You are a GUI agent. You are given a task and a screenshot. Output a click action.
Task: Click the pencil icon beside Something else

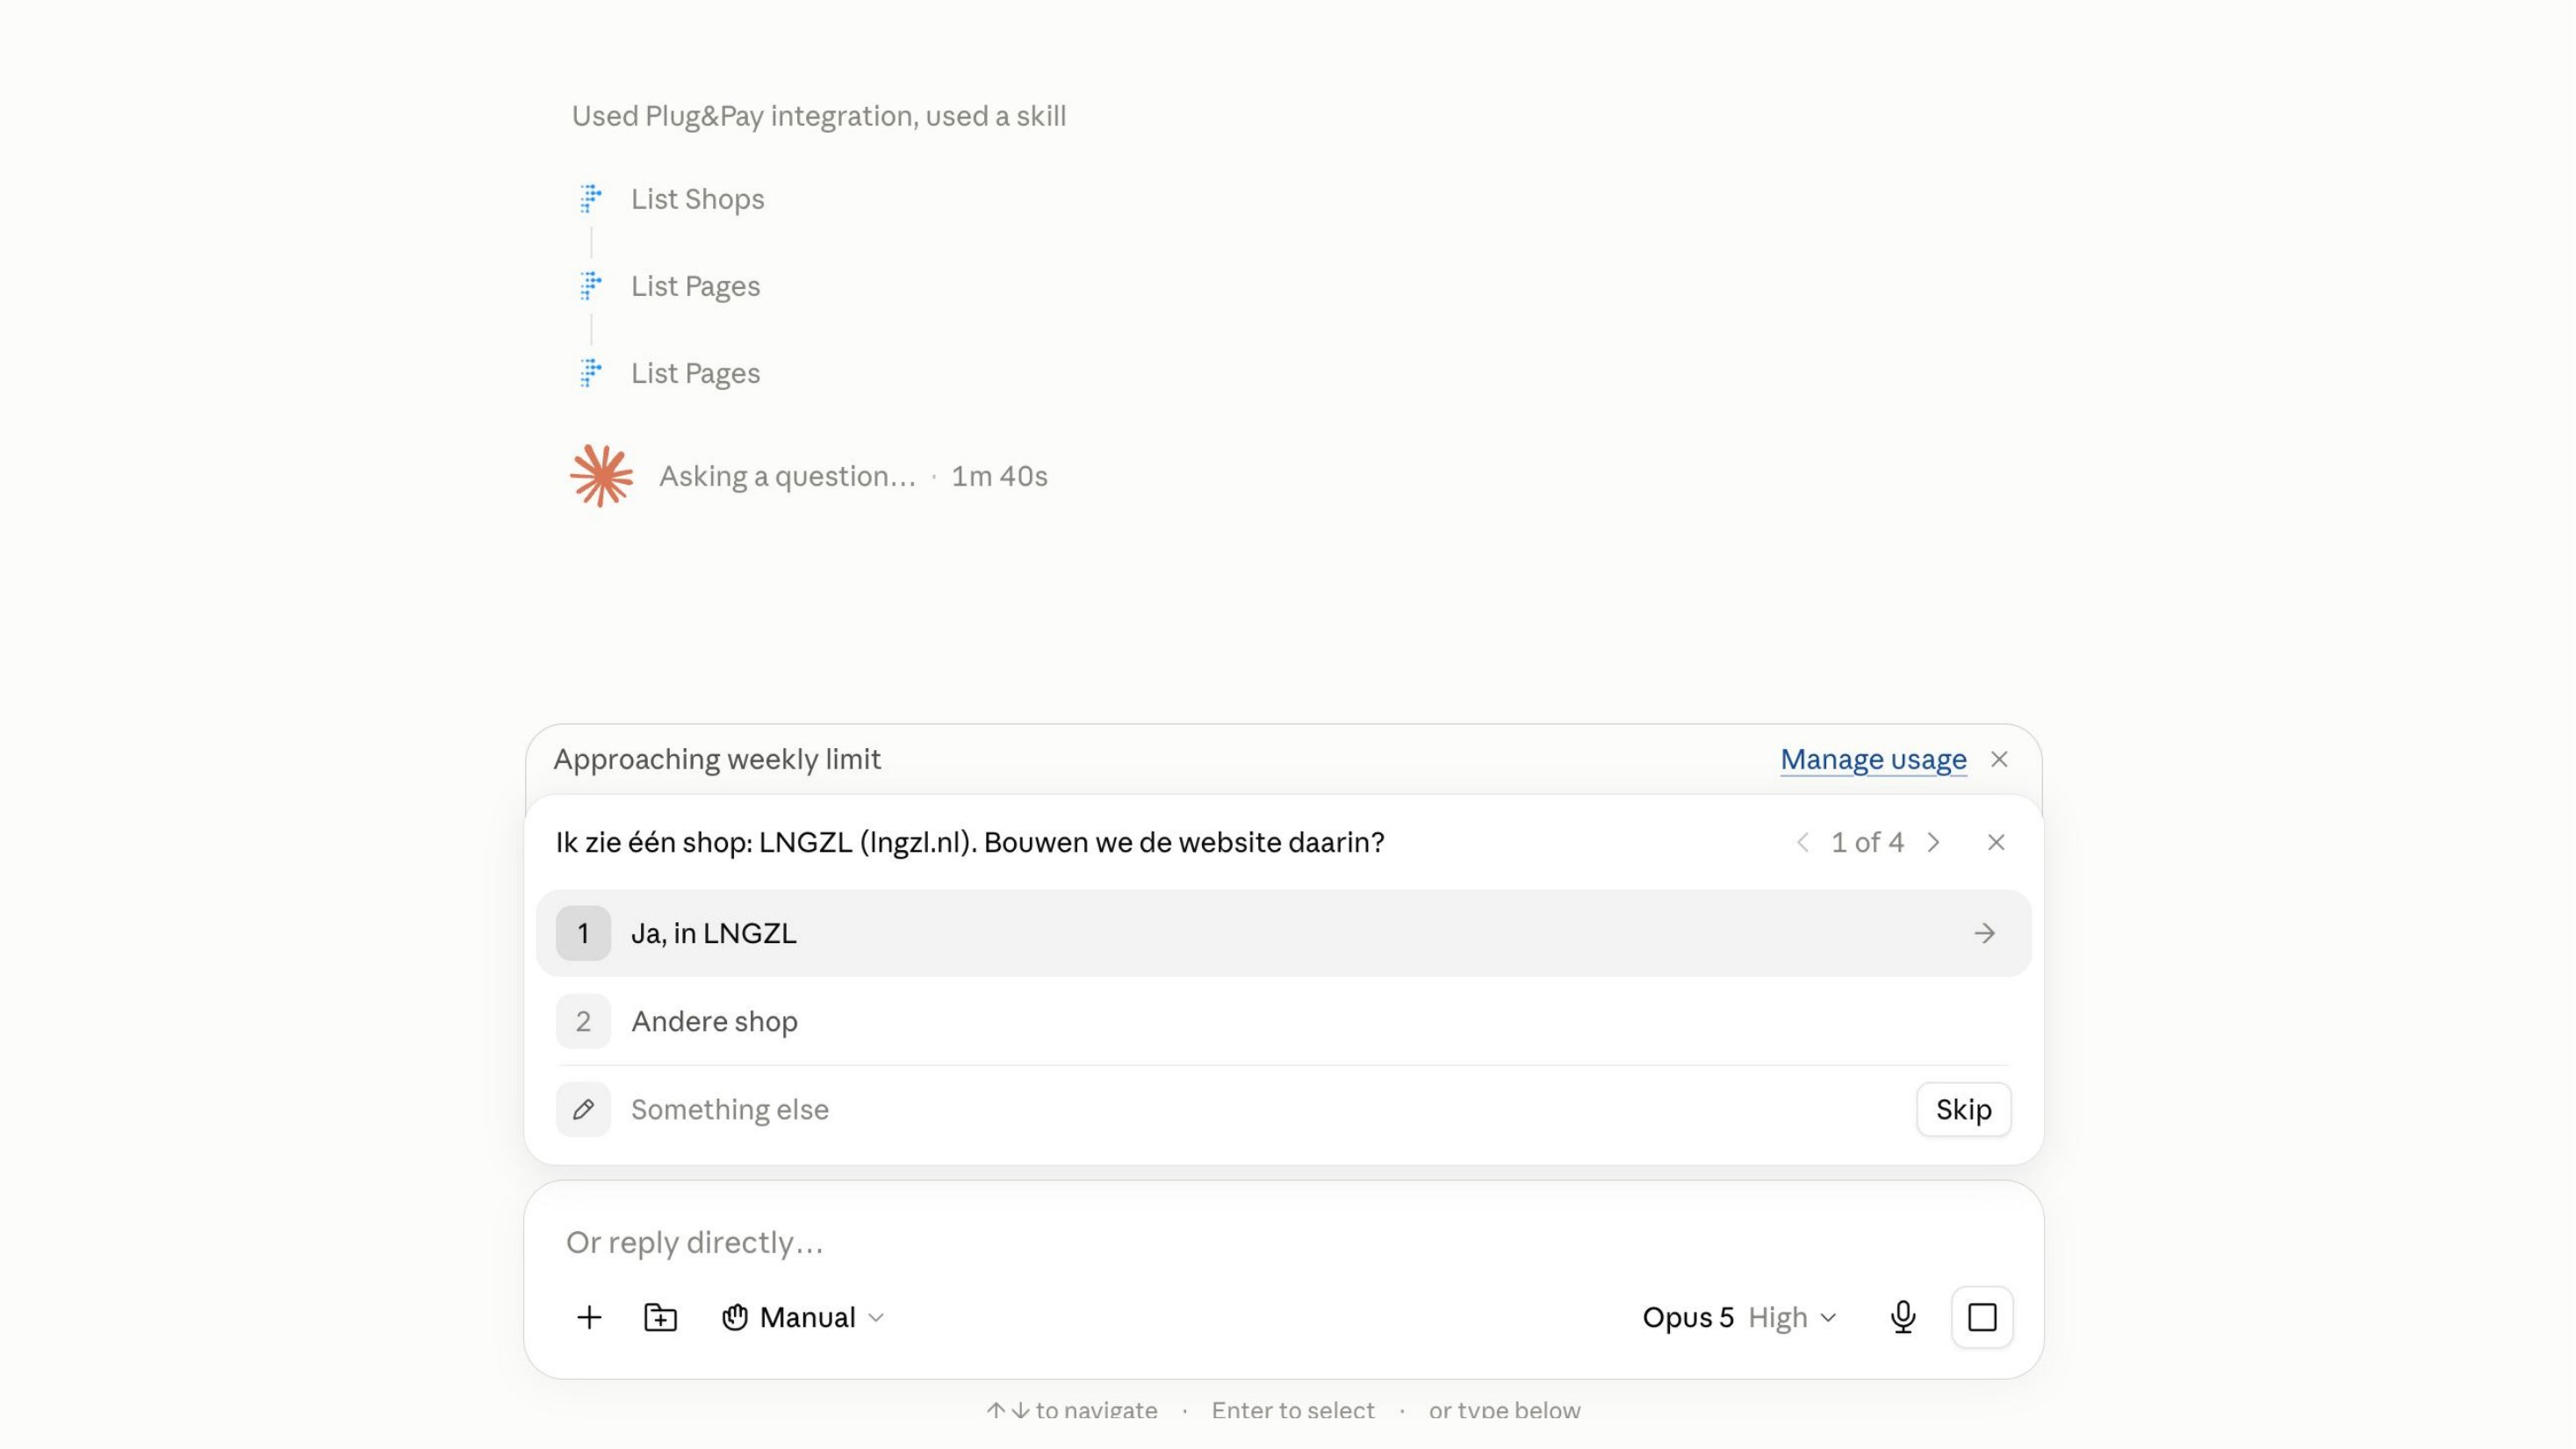tap(583, 1109)
